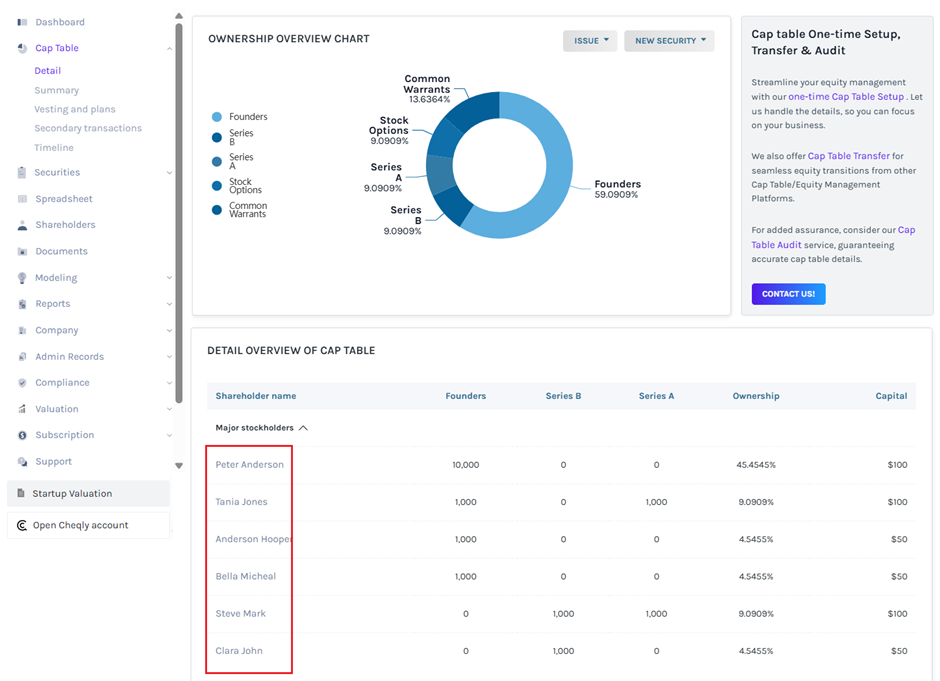Click the Compliance shield icon

tap(22, 383)
